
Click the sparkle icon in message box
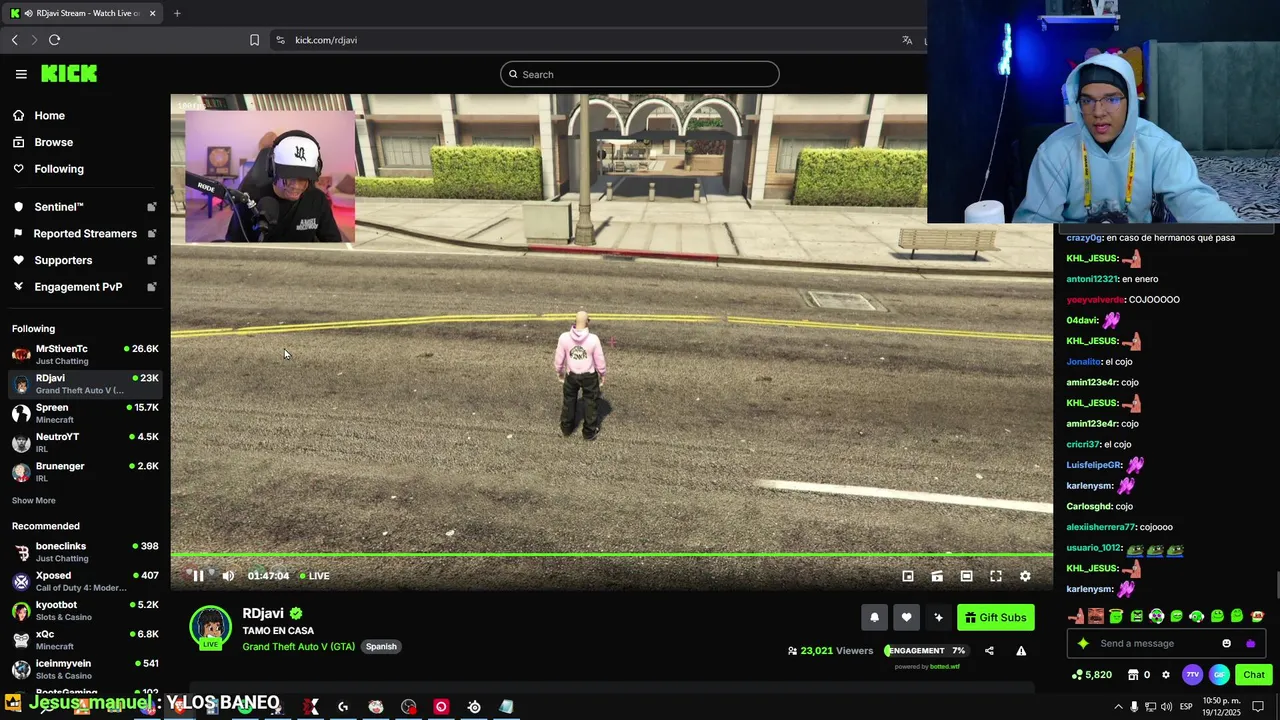coord(1083,644)
